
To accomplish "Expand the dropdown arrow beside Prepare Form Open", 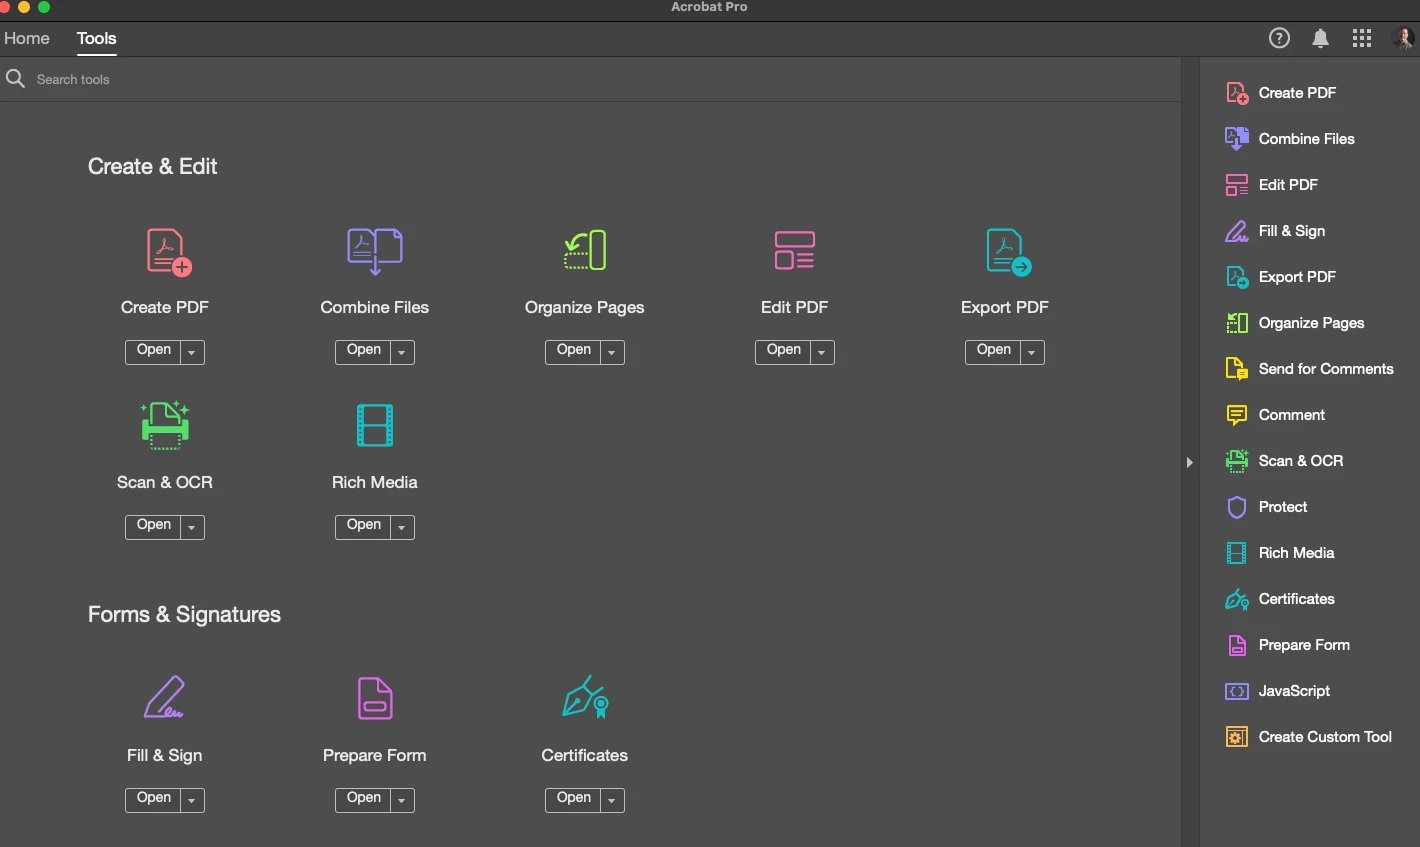I will point(402,800).
